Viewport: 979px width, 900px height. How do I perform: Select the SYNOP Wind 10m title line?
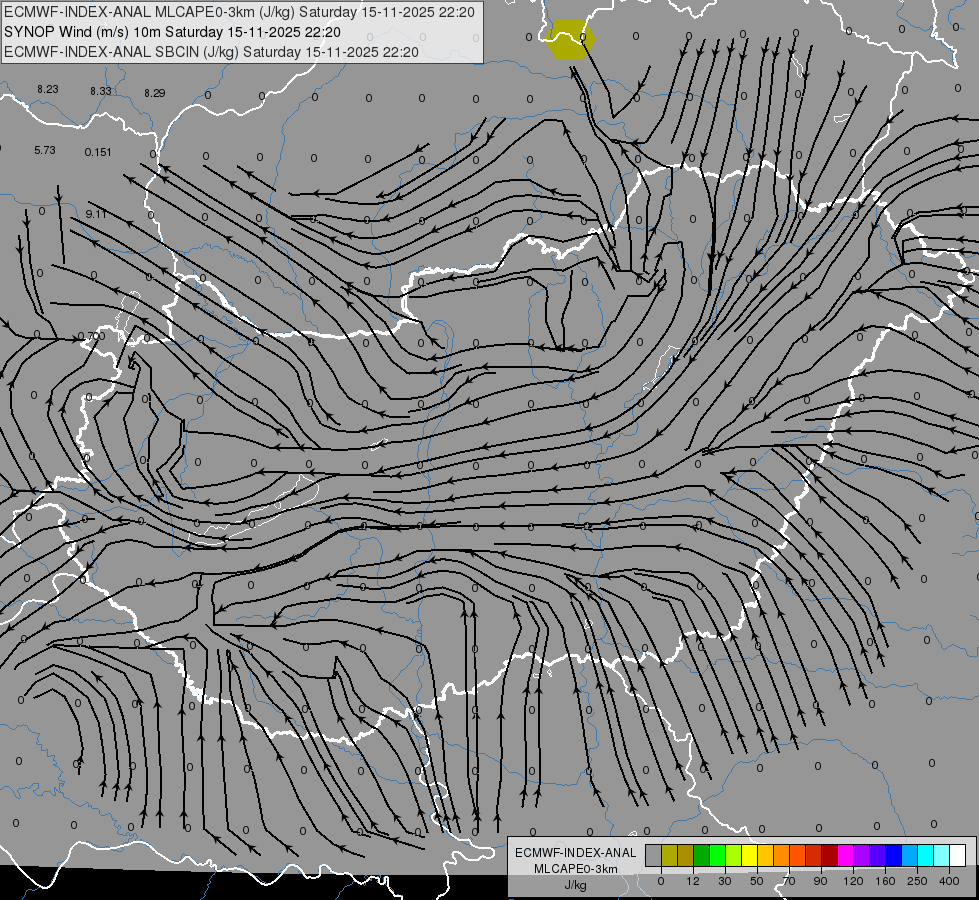(172, 32)
